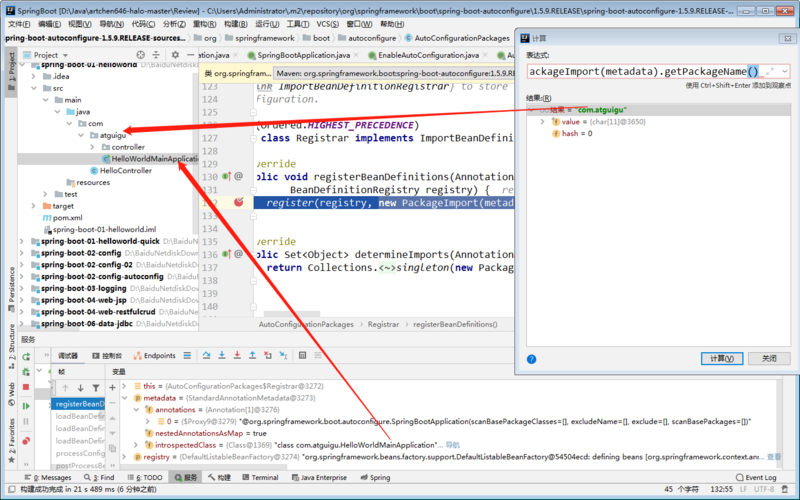Switch to EnableAutoConfiguration.java editor tab

428,55
